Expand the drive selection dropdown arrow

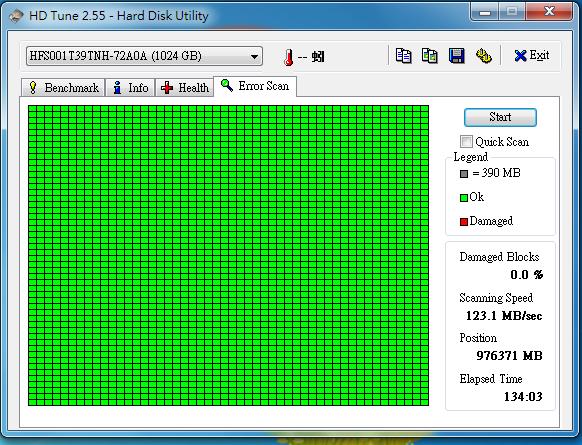[254, 57]
